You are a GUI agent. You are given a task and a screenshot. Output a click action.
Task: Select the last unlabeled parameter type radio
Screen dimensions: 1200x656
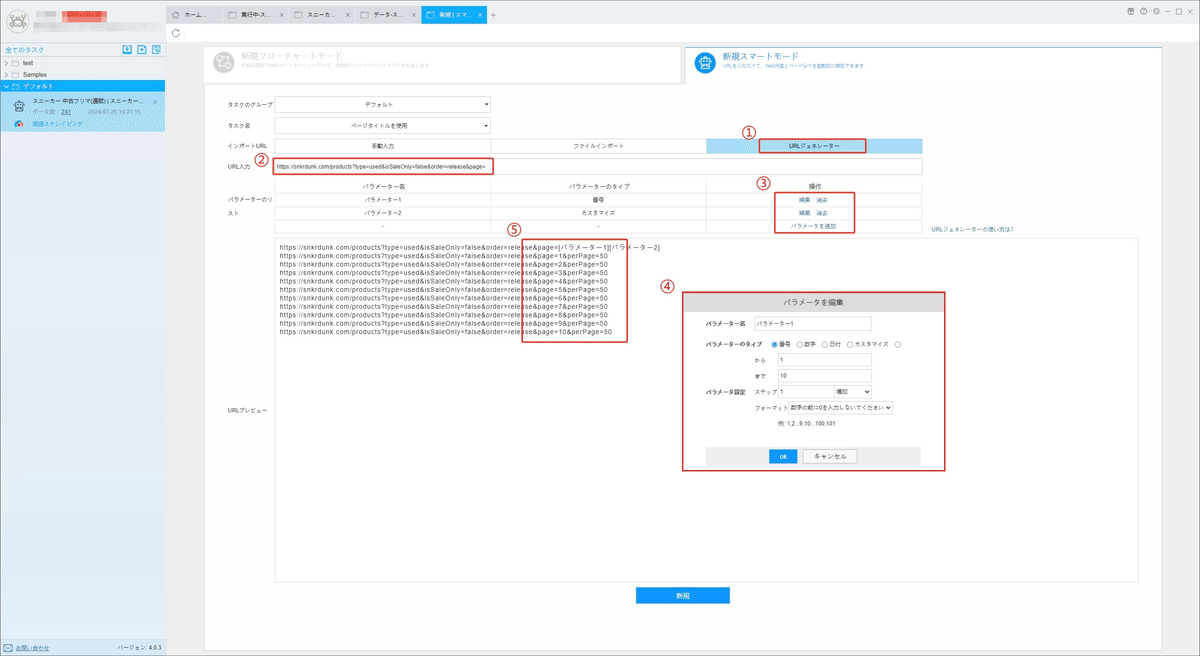pos(898,344)
